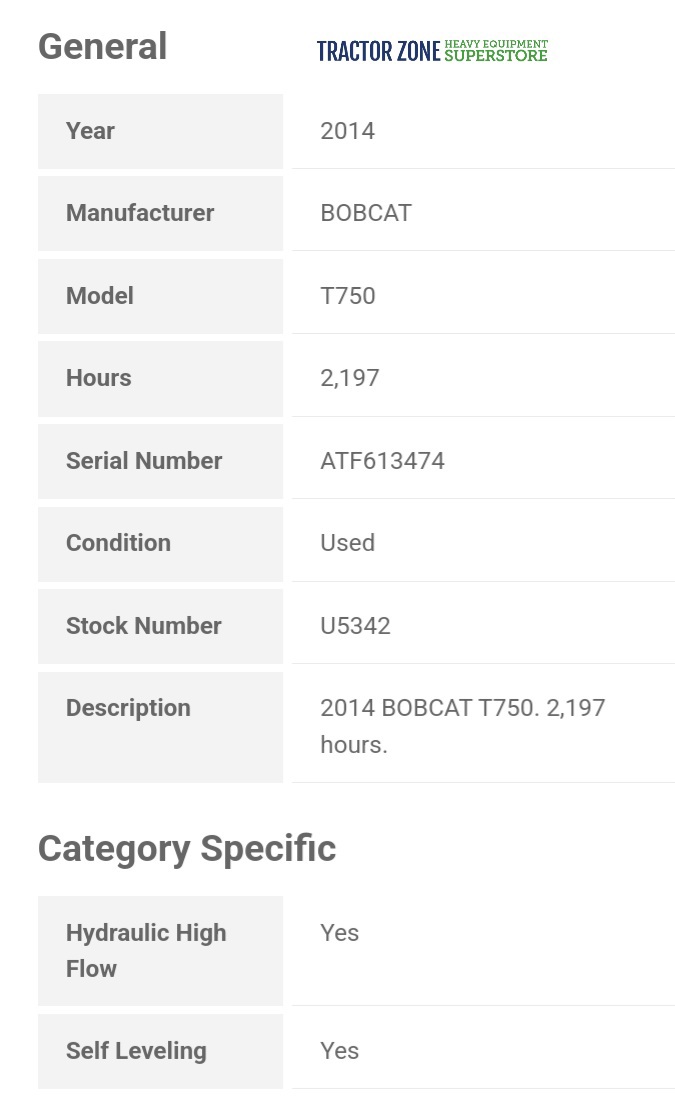Click the BOBCAT manufacturer value
This screenshot has width=675, height=1102.
click(366, 213)
